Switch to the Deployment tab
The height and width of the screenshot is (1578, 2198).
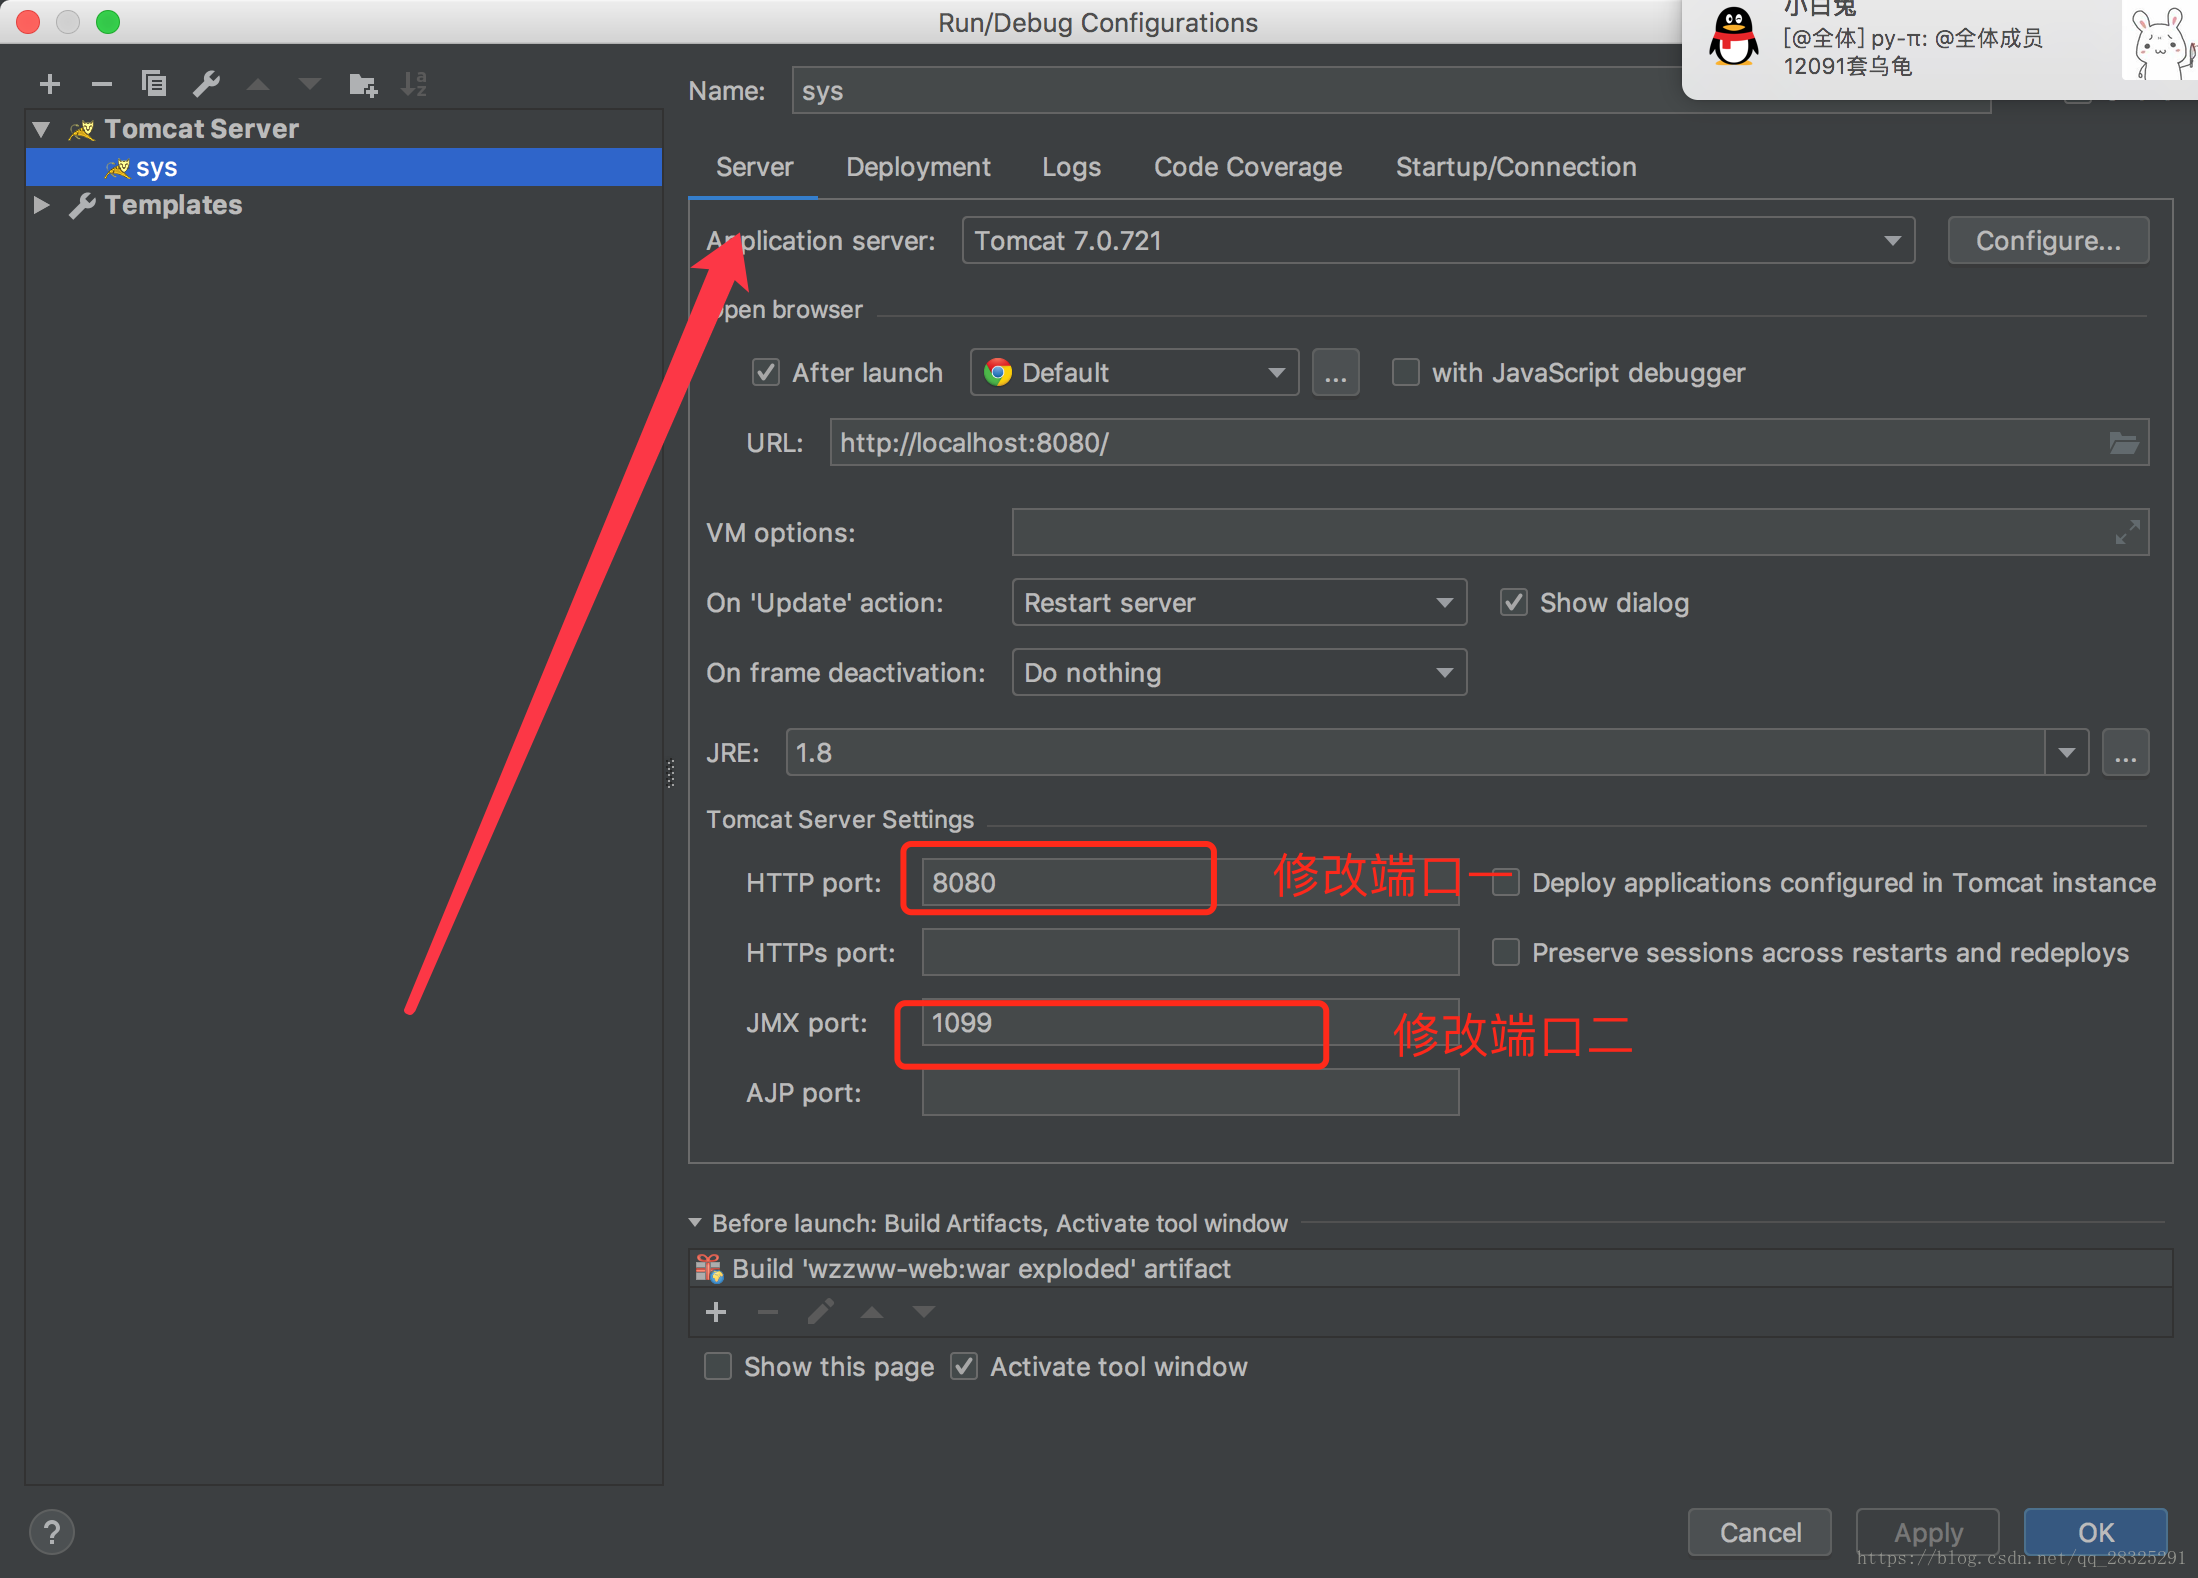[918, 167]
